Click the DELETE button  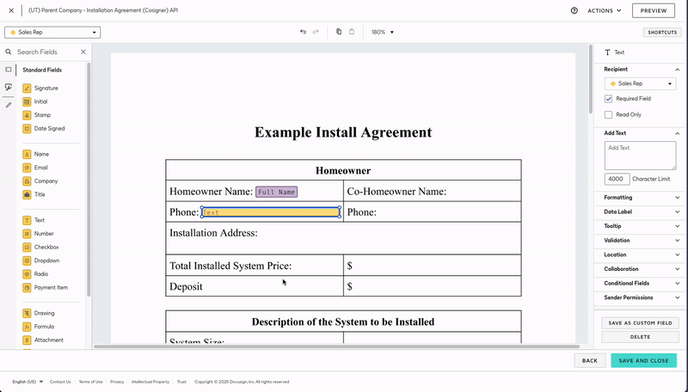click(x=640, y=337)
